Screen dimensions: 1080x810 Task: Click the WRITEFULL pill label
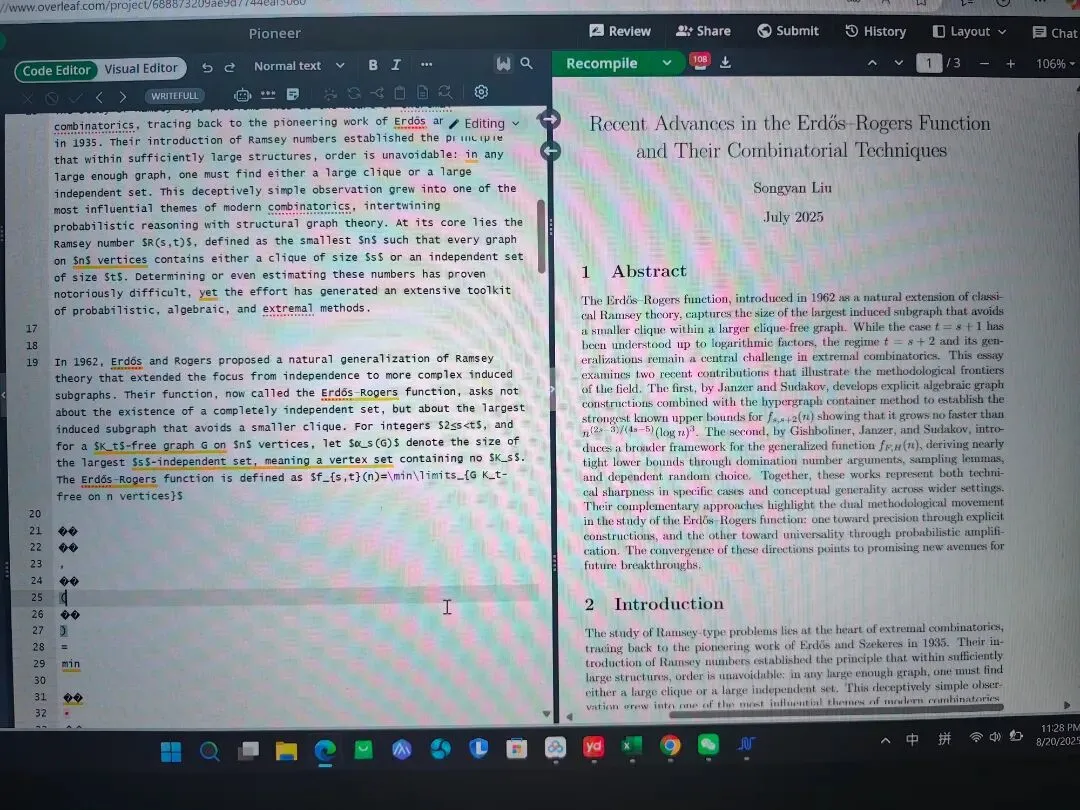coord(174,96)
